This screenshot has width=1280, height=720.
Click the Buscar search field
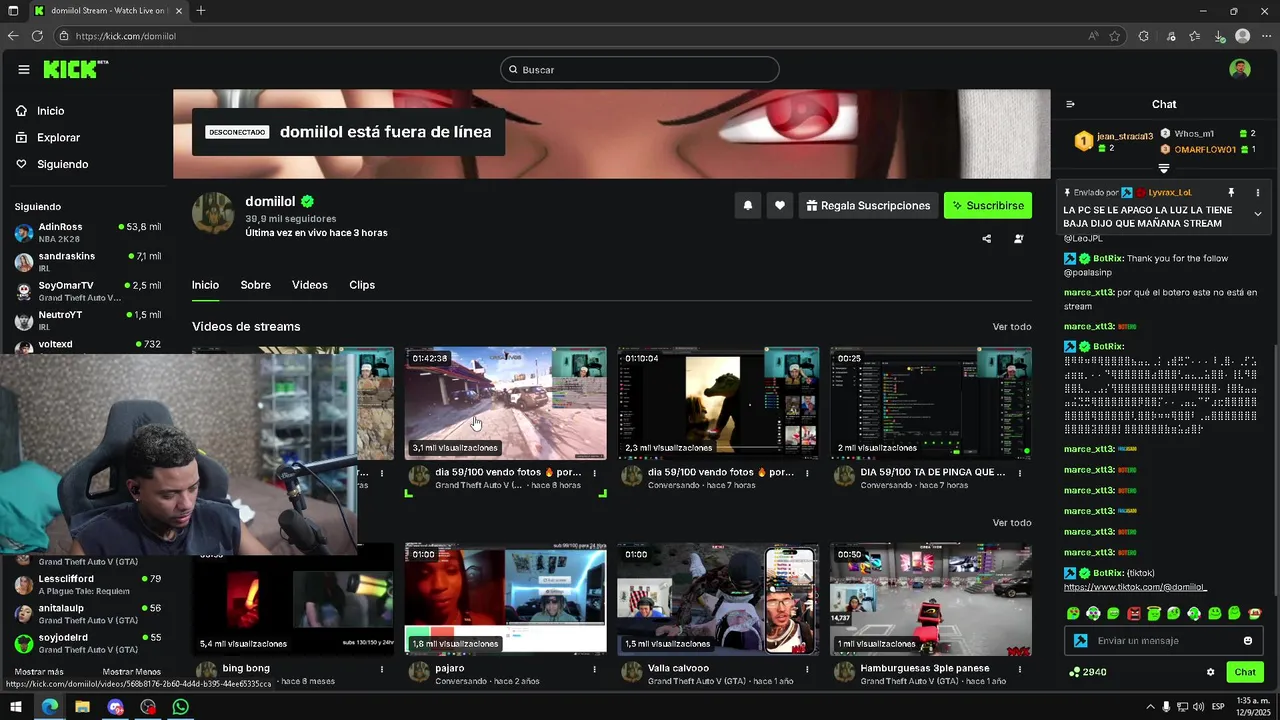tap(640, 69)
